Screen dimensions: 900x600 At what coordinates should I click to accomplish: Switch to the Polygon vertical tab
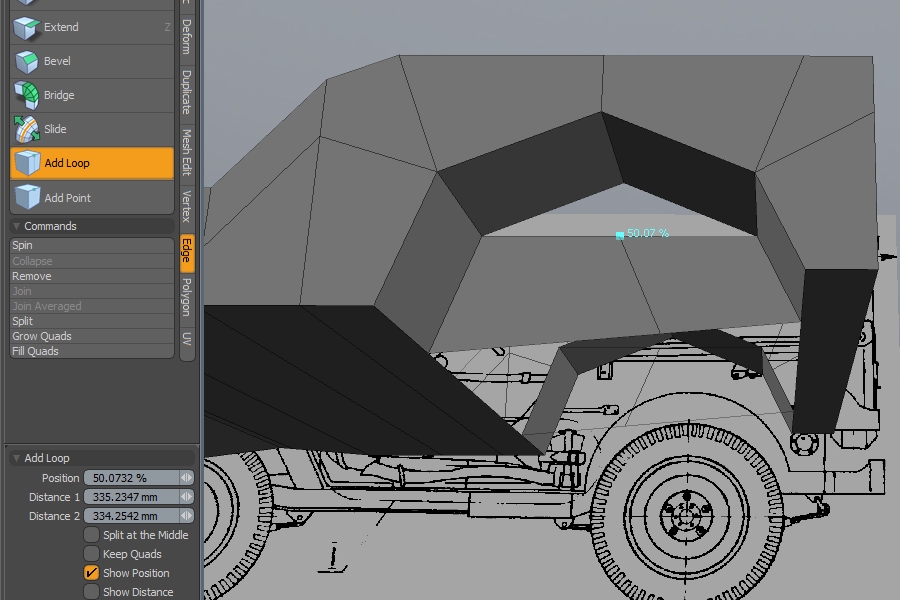(x=187, y=296)
